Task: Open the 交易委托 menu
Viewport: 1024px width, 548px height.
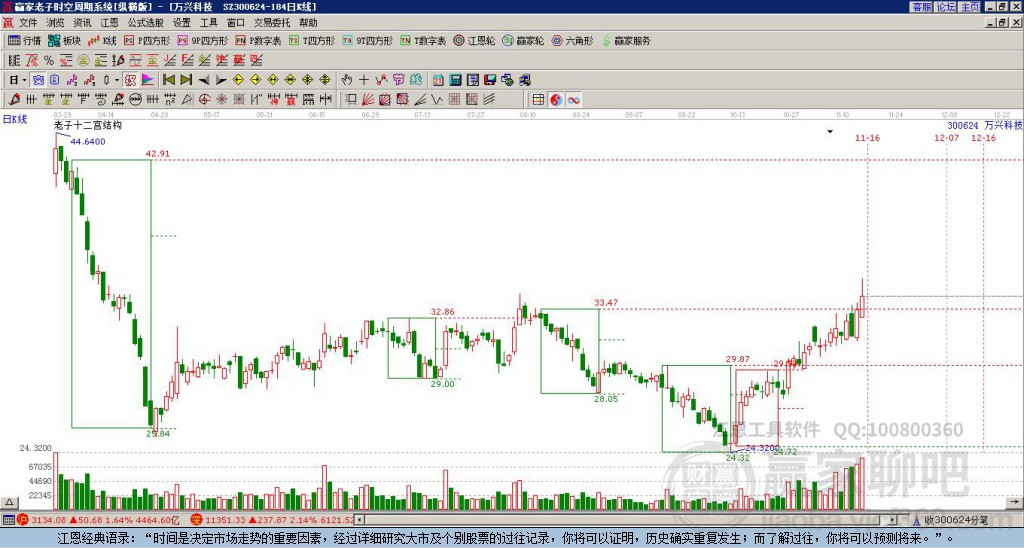Action: coord(272,23)
